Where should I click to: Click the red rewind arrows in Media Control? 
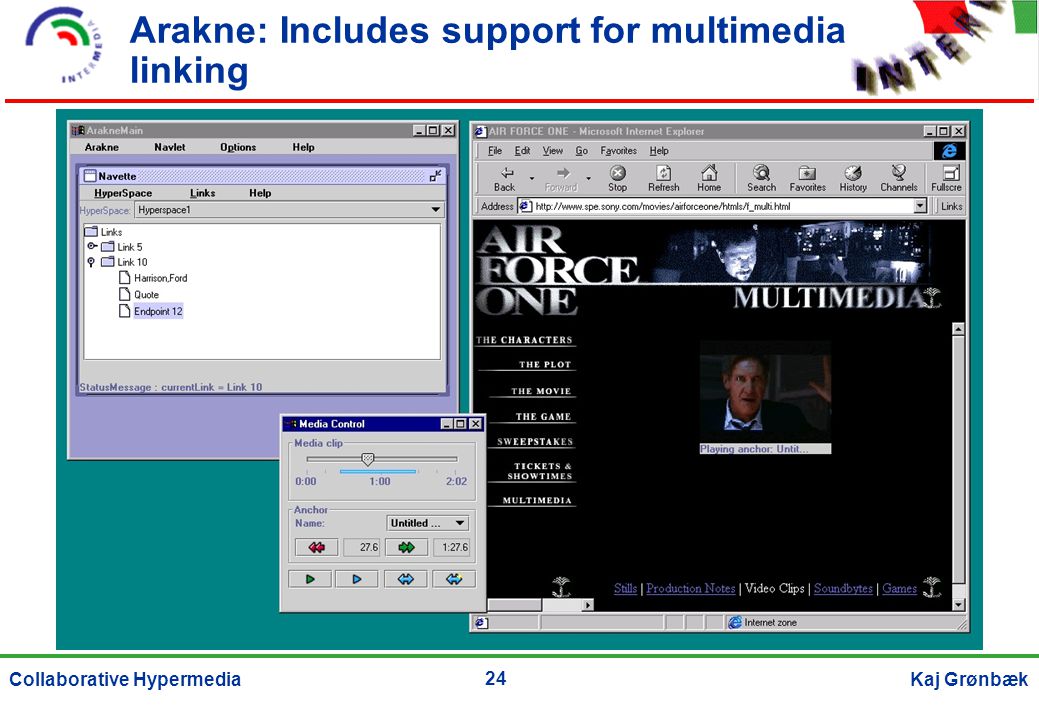pyautogui.click(x=317, y=547)
